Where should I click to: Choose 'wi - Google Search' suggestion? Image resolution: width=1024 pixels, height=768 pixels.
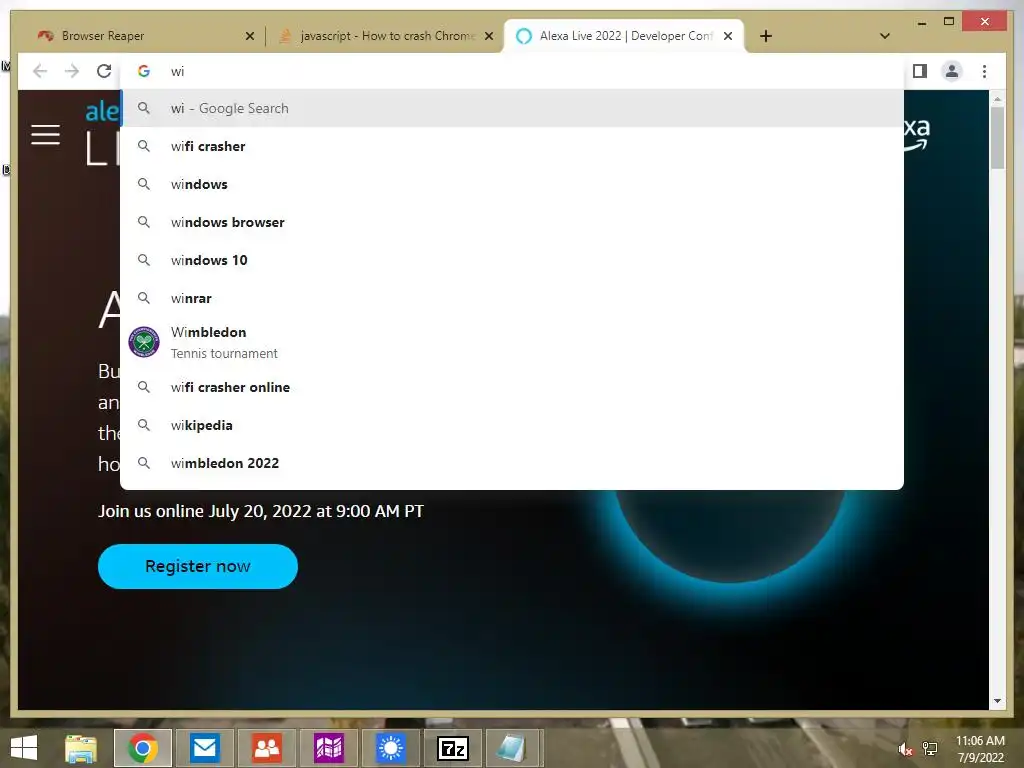click(512, 108)
